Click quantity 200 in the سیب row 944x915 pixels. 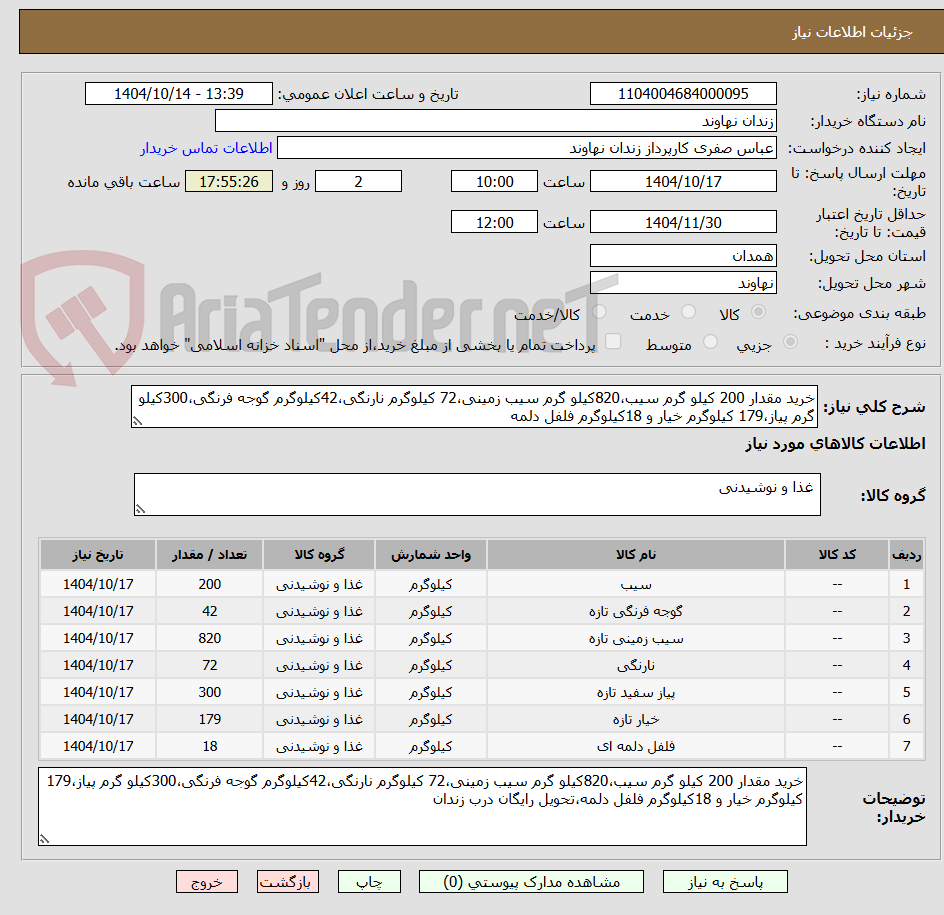tap(210, 585)
